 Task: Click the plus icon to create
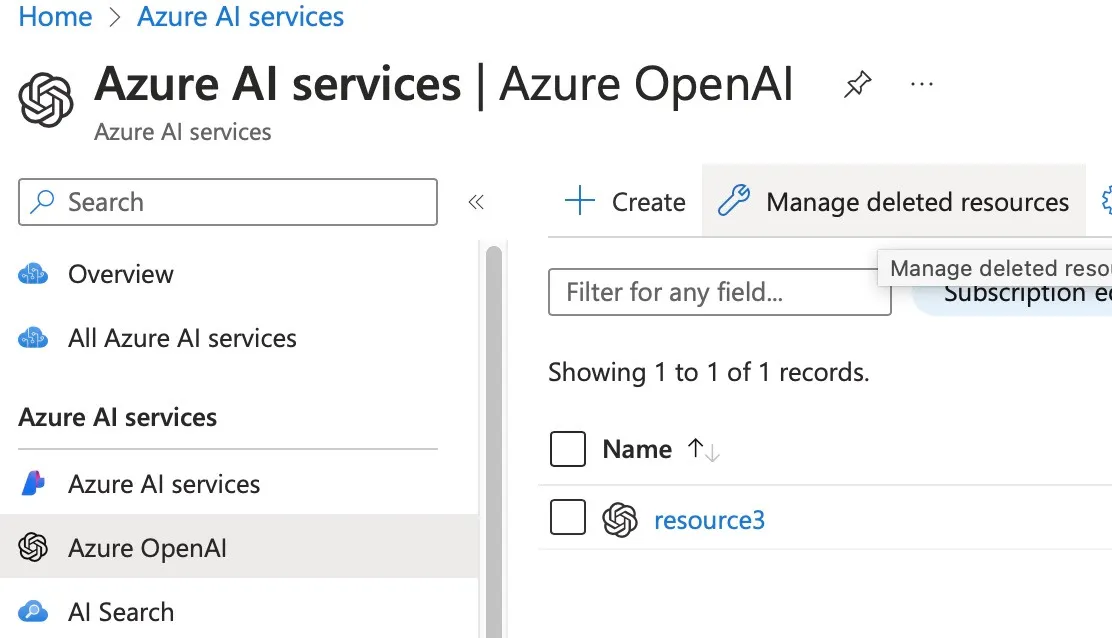580,202
